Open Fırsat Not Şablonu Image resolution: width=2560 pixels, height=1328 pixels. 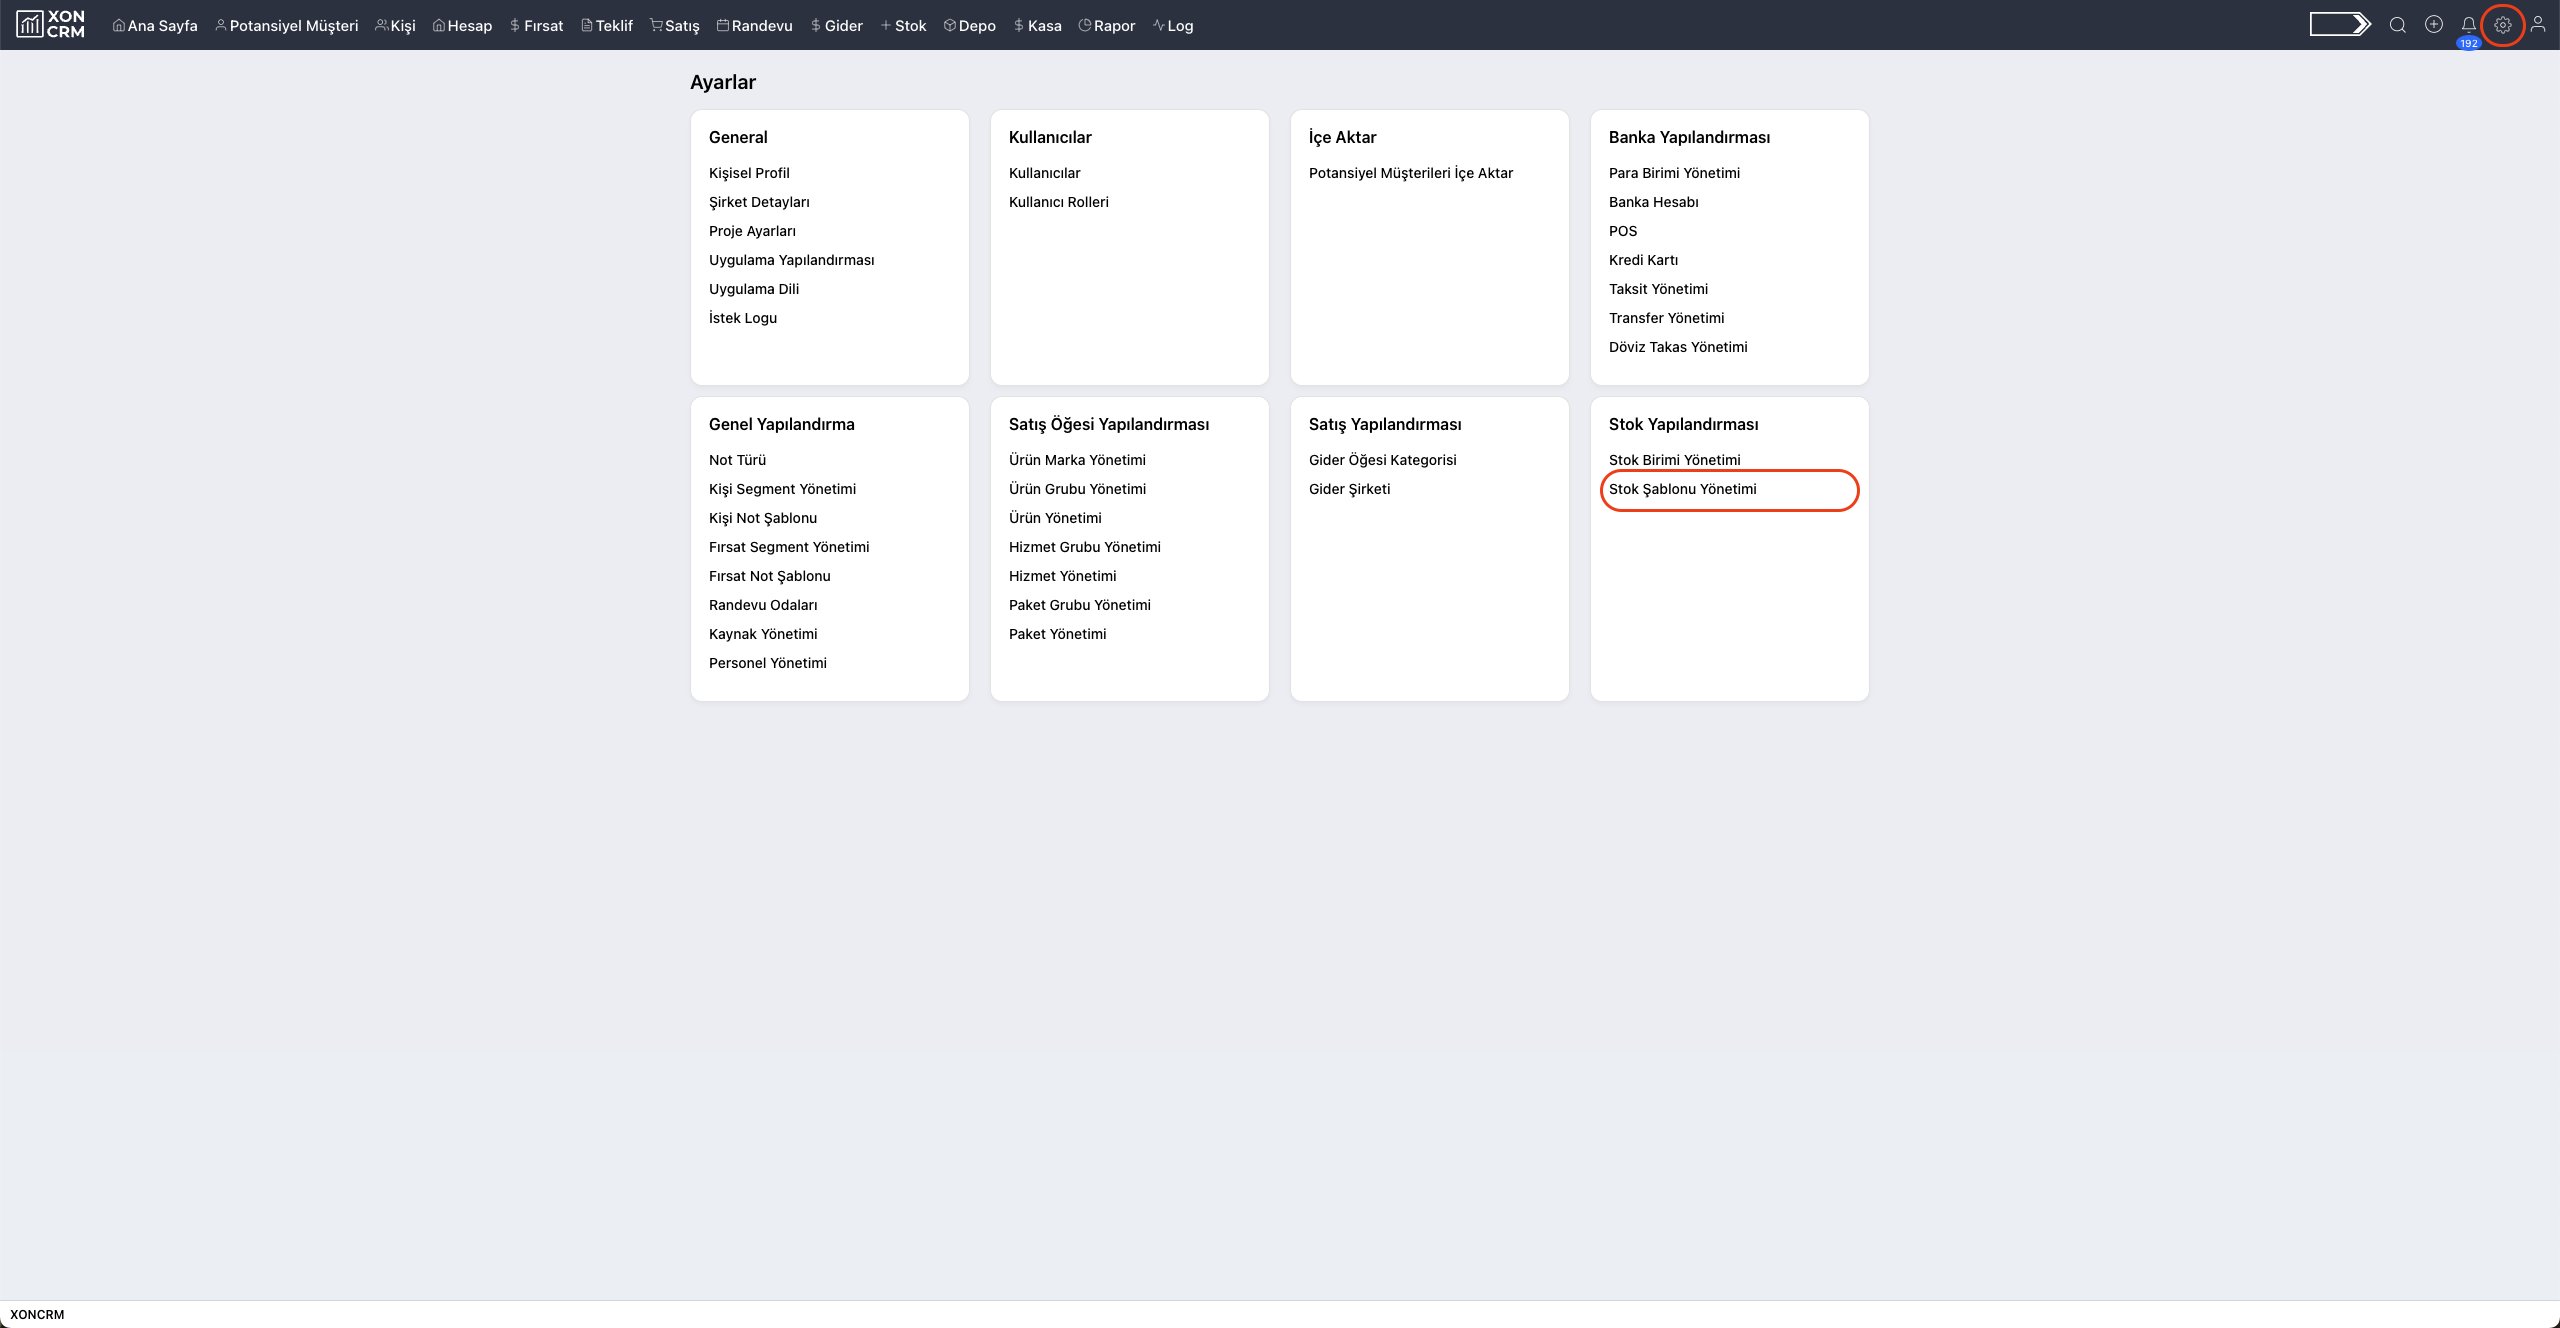click(x=769, y=576)
